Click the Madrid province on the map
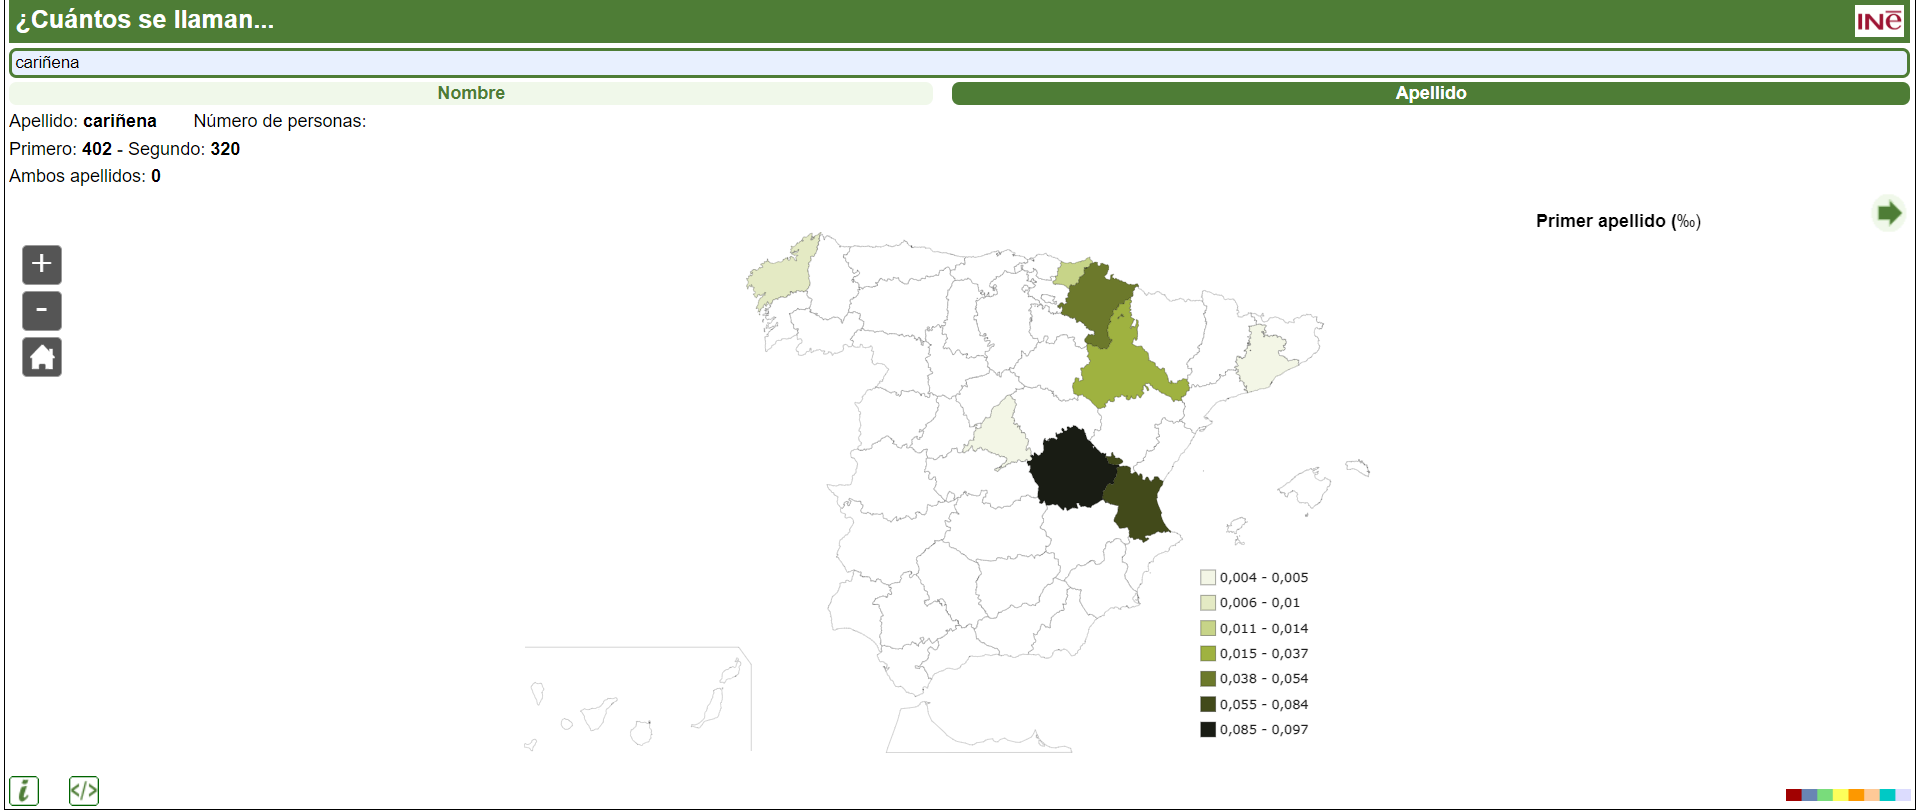The height and width of the screenshot is (812, 1920). 1001,432
